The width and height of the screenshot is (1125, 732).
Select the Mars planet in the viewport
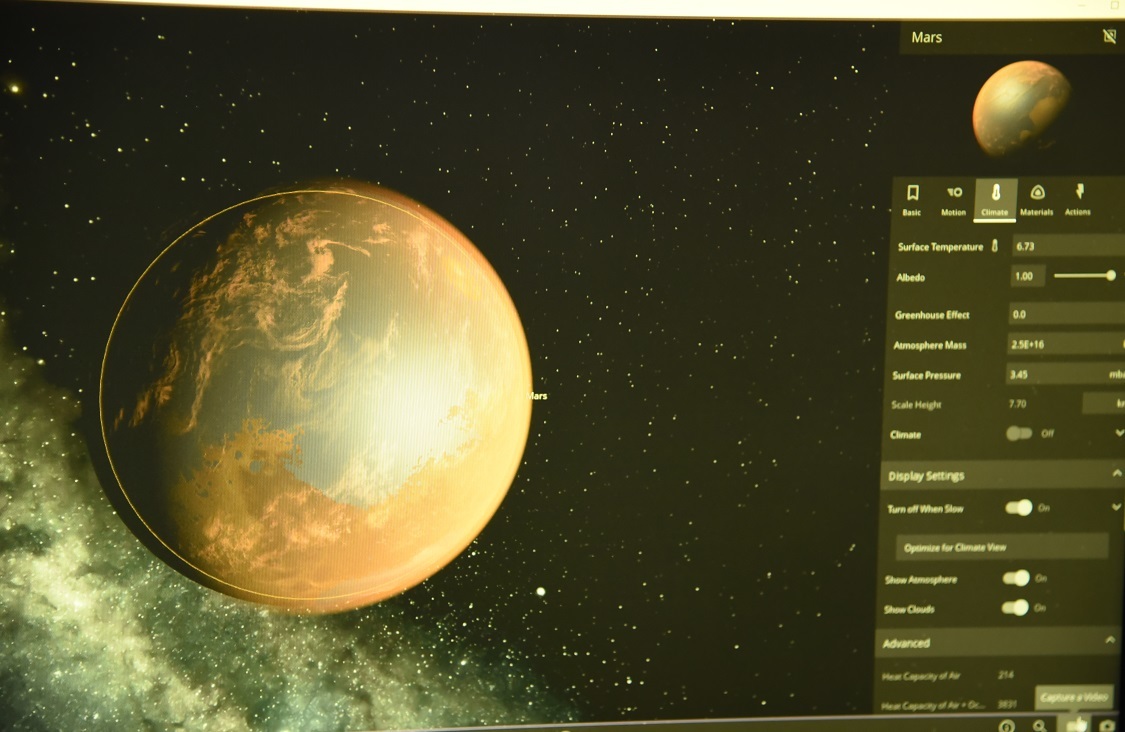[x=316, y=396]
